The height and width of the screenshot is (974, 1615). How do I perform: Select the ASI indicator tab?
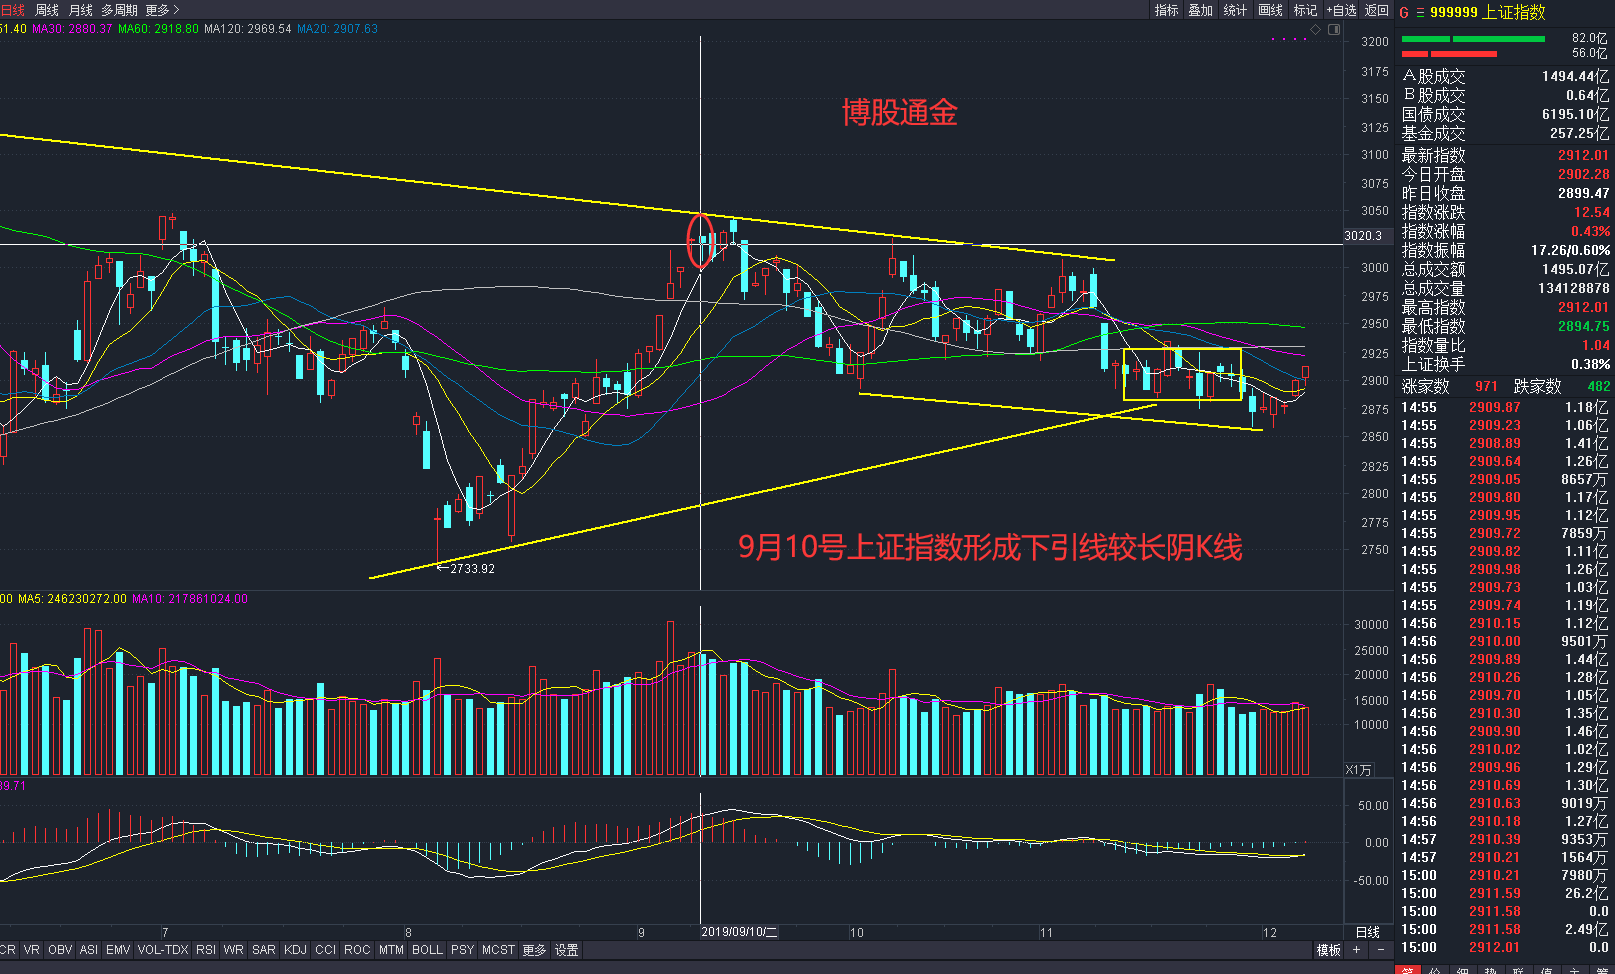point(89,950)
